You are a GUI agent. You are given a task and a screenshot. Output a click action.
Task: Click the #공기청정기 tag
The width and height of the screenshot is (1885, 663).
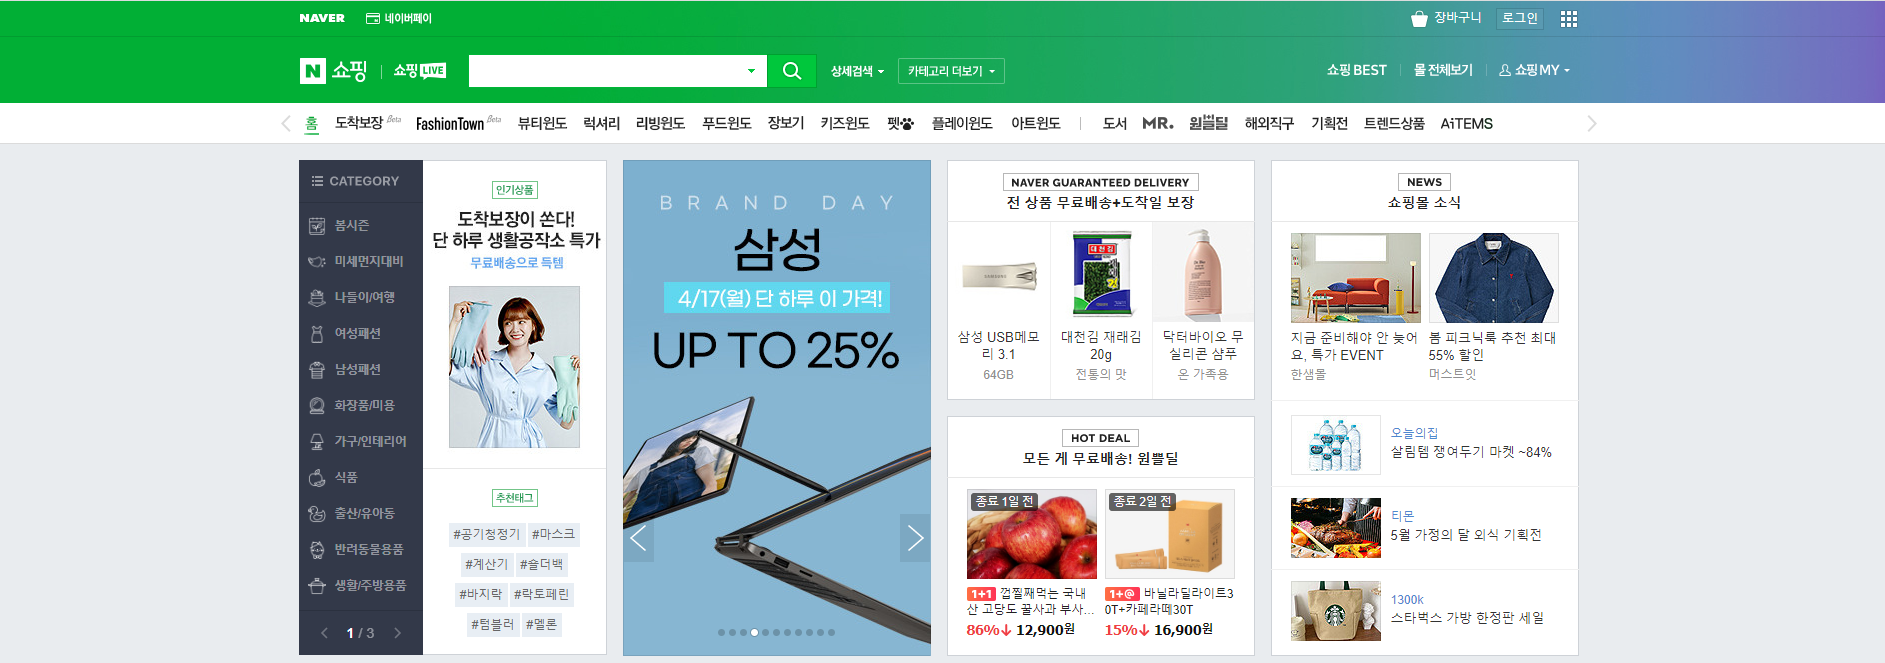click(486, 534)
